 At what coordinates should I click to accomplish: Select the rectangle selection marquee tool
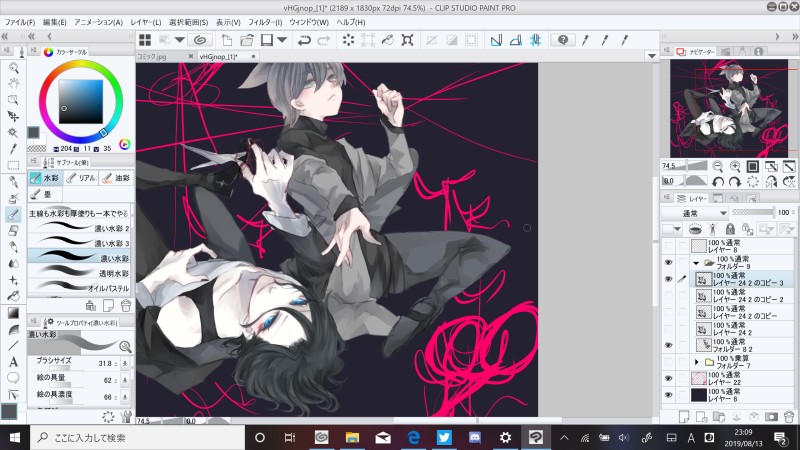coord(13,165)
